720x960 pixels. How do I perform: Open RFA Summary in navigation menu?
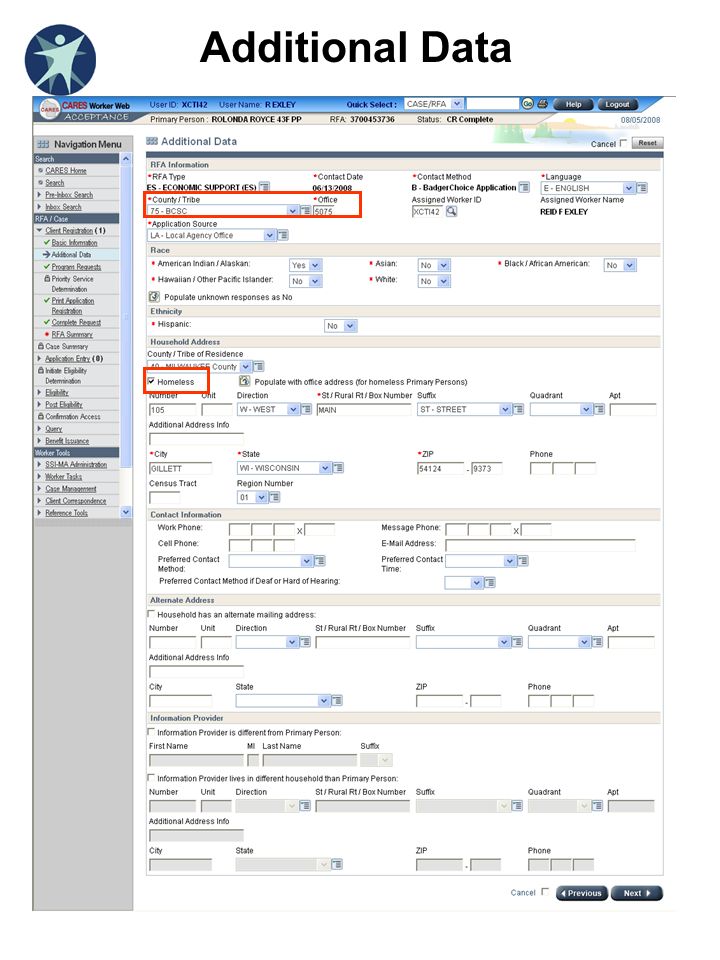coord(72,334)
